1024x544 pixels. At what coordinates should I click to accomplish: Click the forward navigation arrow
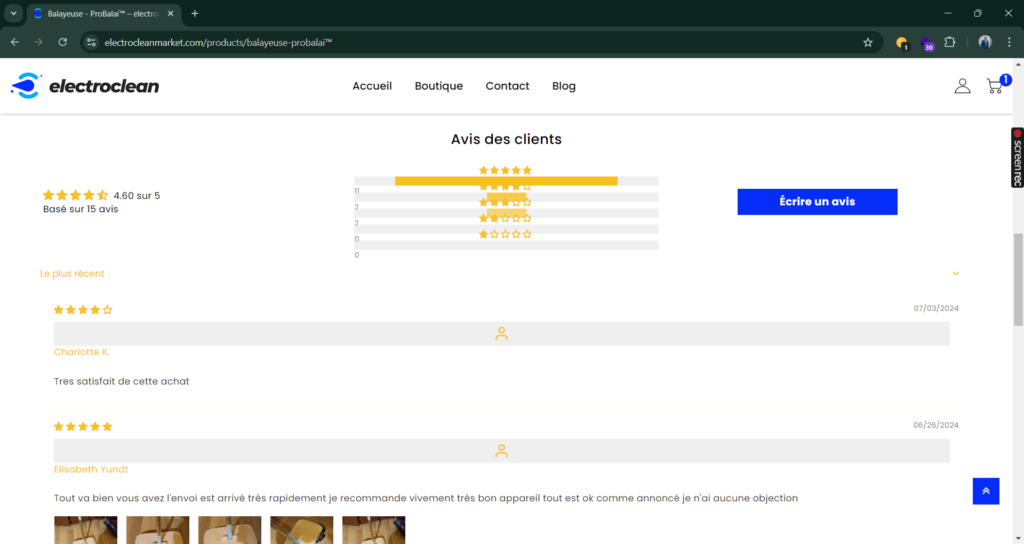[x=39, y=42]
